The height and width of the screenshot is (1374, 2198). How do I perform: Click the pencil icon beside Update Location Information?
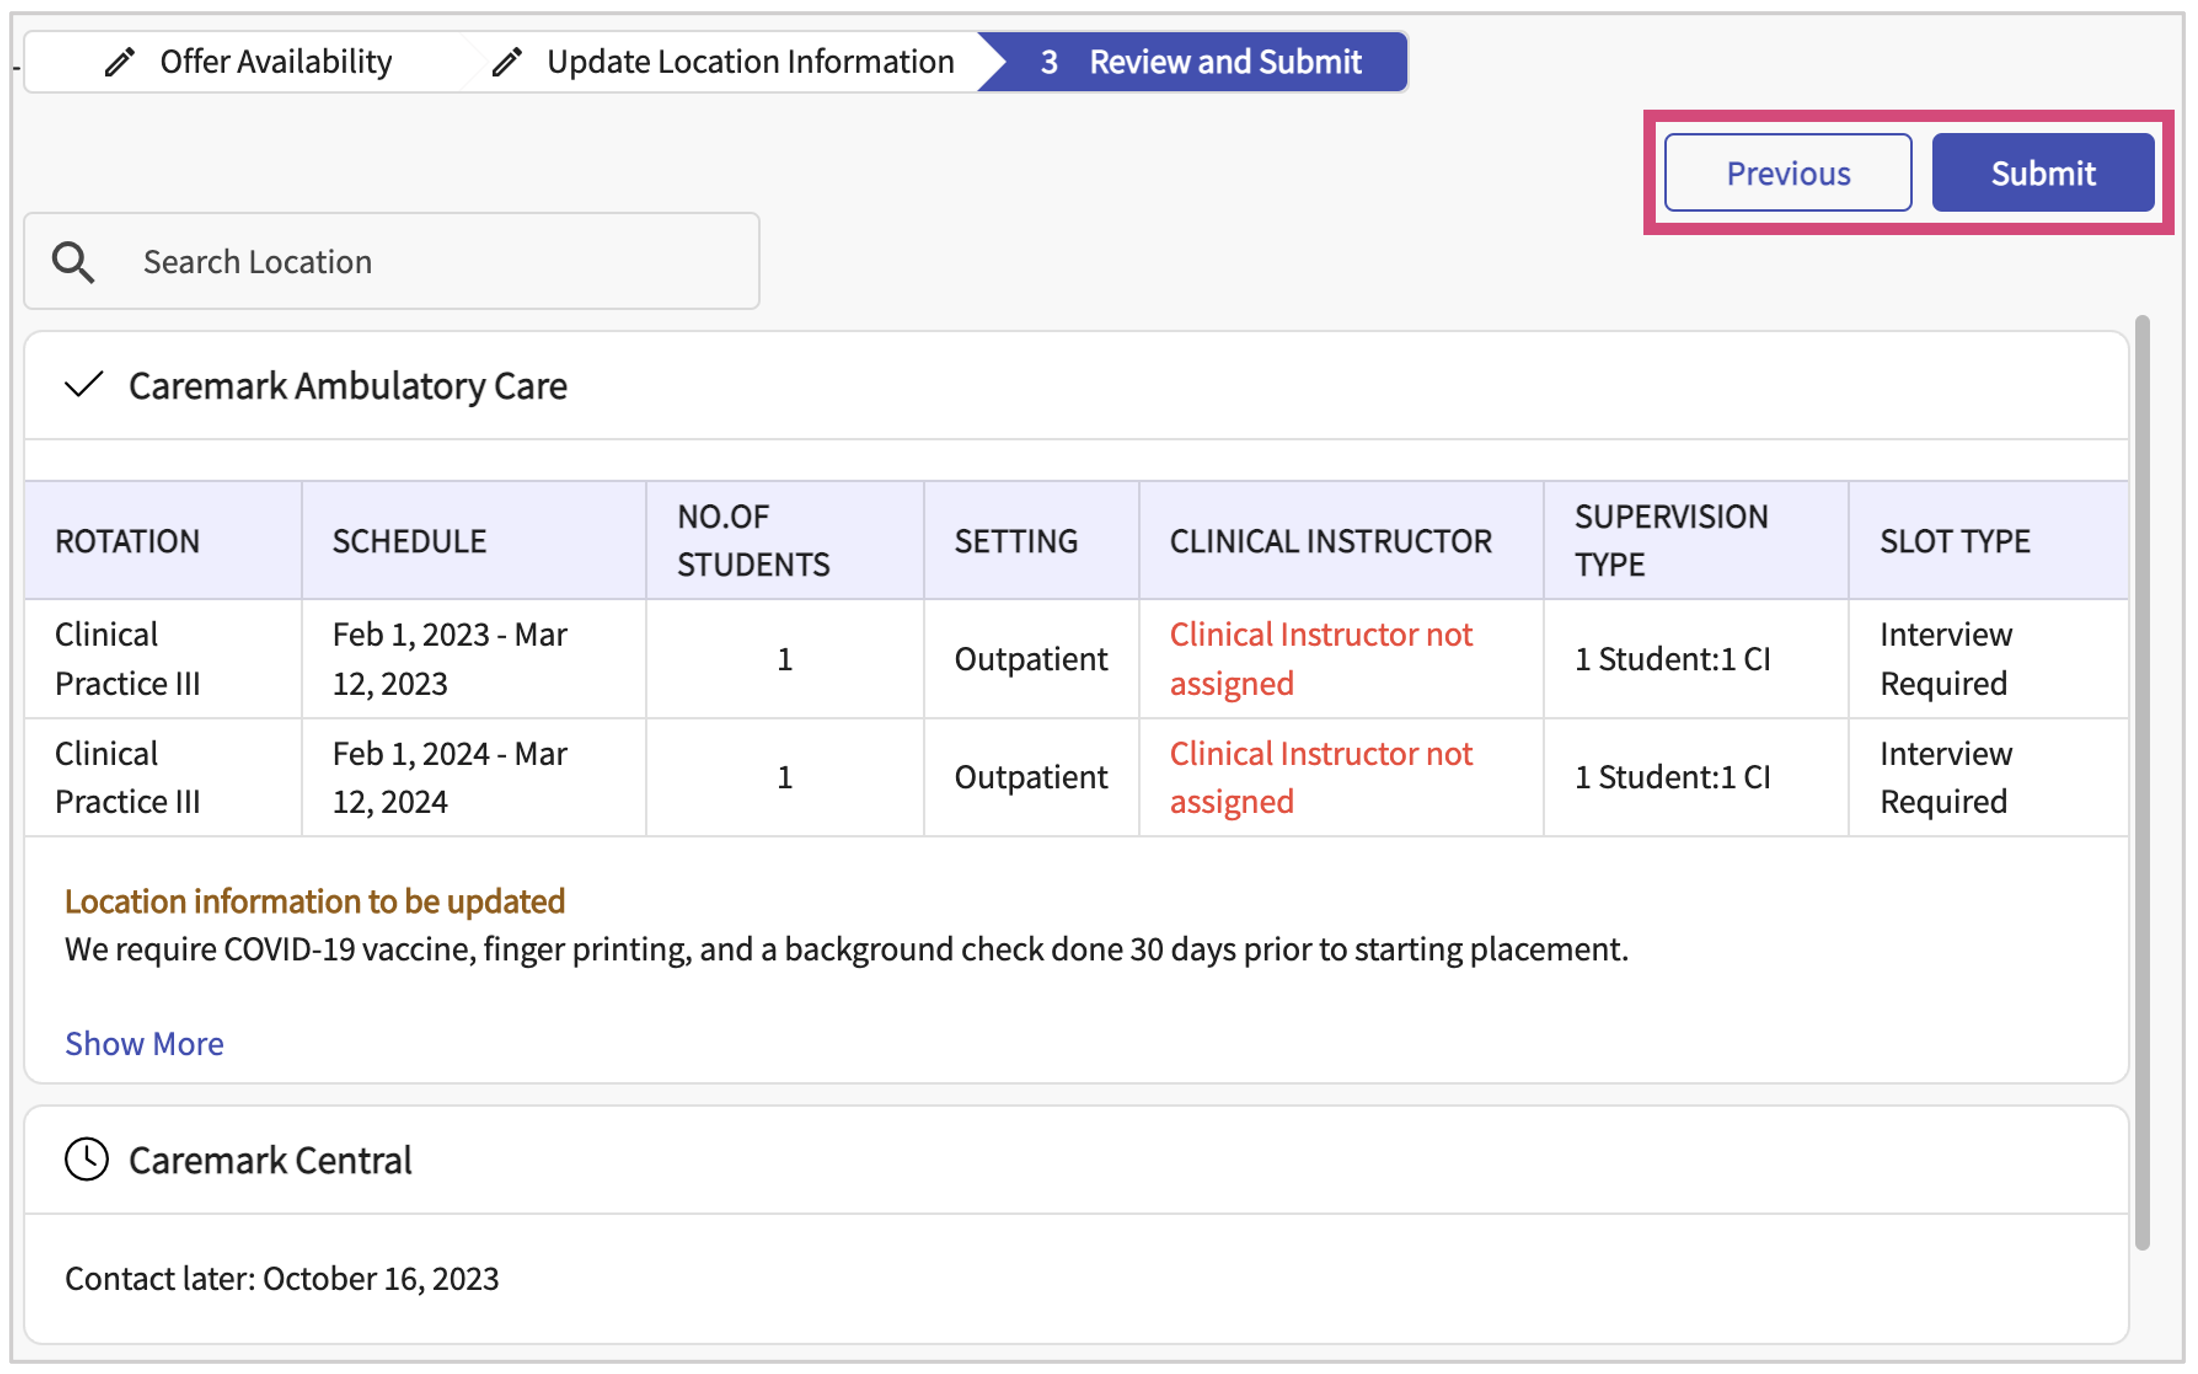click(x=507, y=62)
